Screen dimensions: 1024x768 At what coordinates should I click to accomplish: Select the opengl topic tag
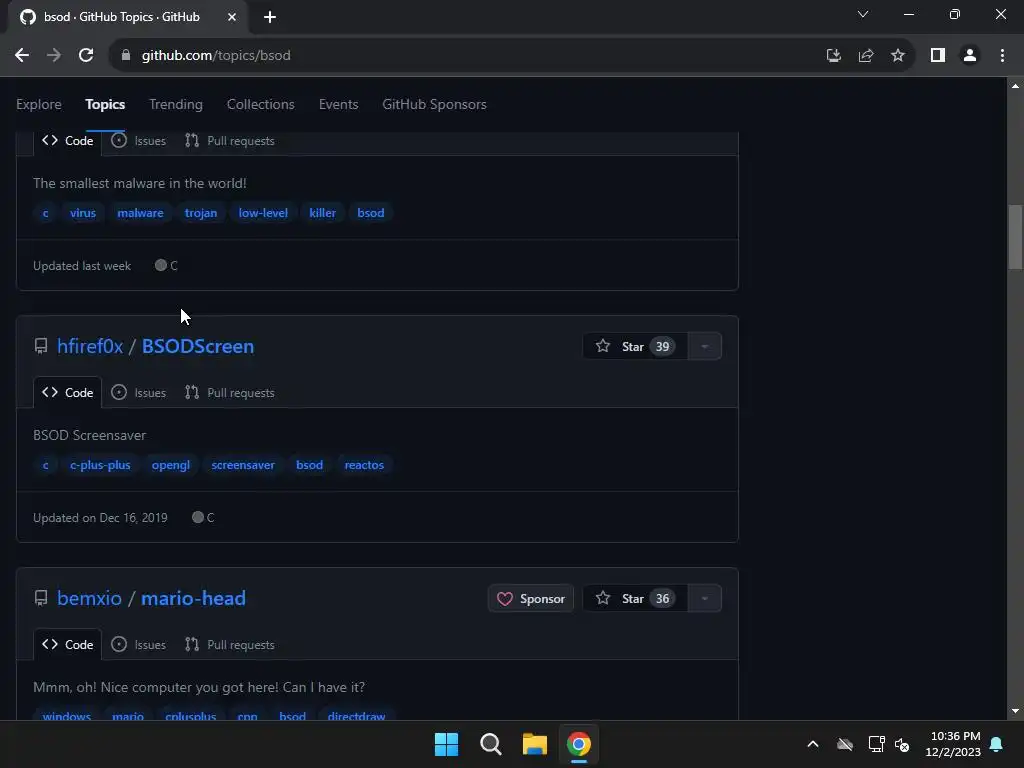click(170, 465)
